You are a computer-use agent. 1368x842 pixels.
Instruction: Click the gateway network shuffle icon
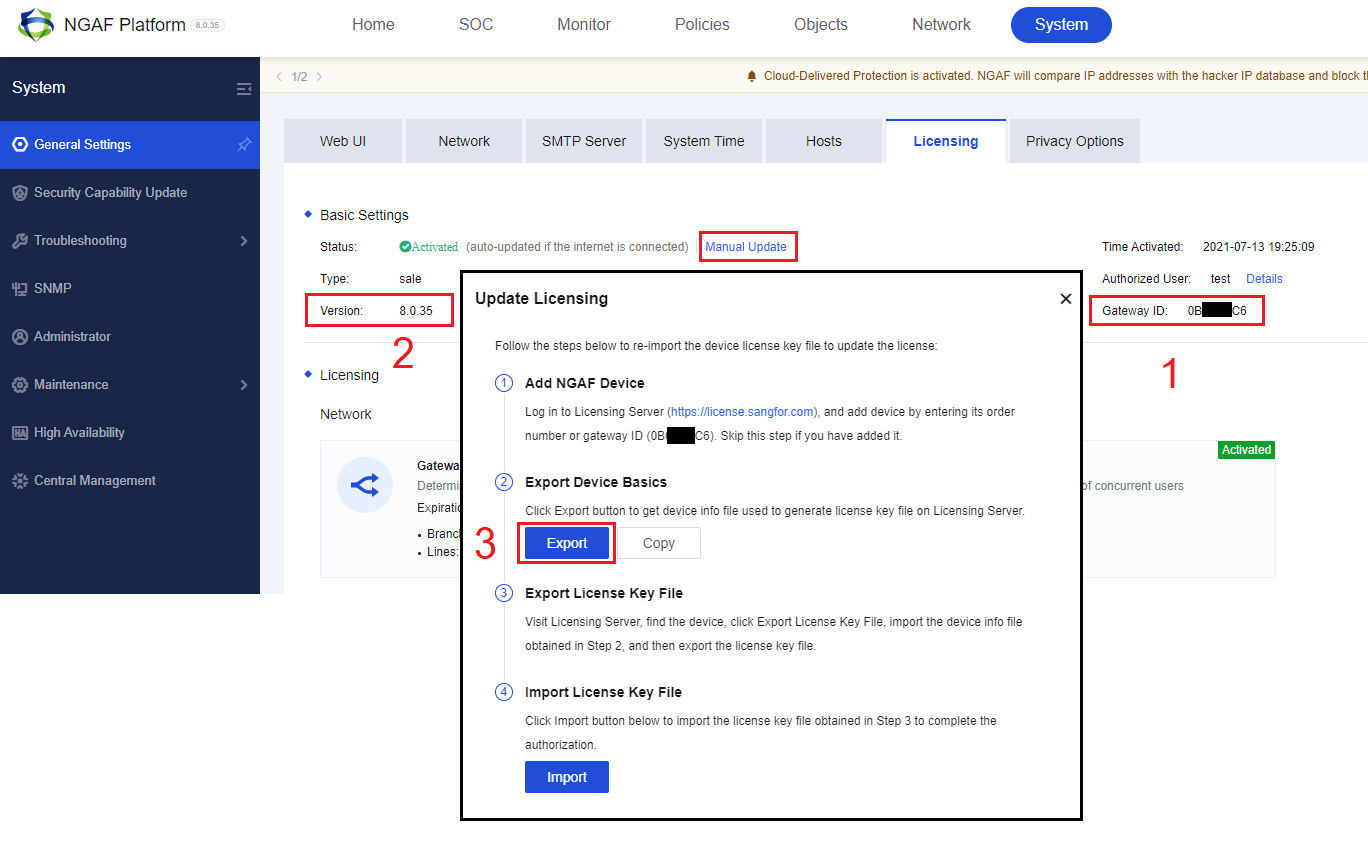click(365, 486)
